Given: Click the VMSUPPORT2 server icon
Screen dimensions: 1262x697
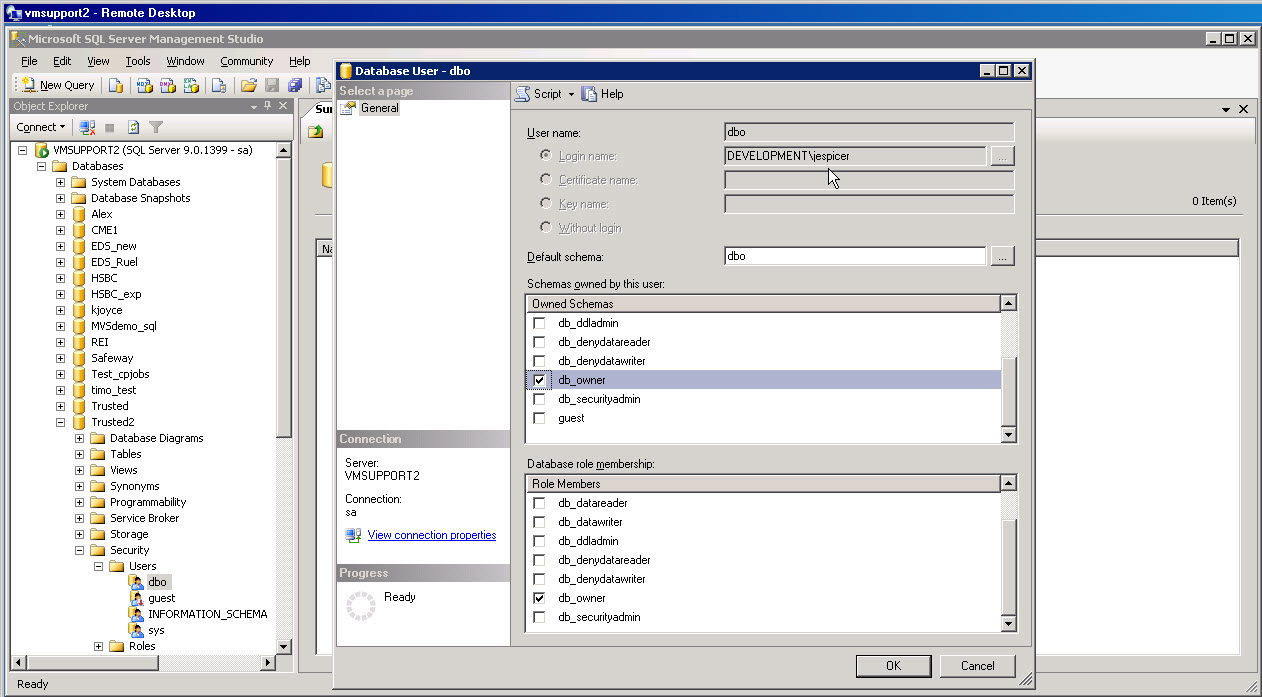Looking at the screenshot, I should click(x=42, y=150).
